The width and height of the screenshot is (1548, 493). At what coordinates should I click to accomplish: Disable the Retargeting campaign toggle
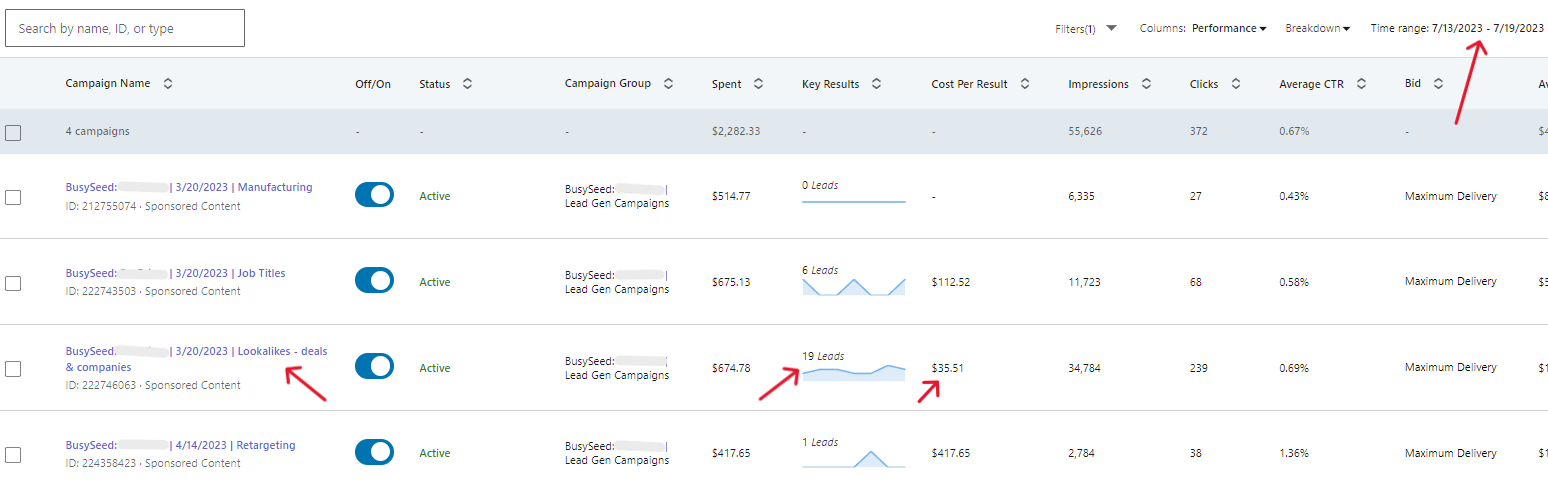pos(374,453)
